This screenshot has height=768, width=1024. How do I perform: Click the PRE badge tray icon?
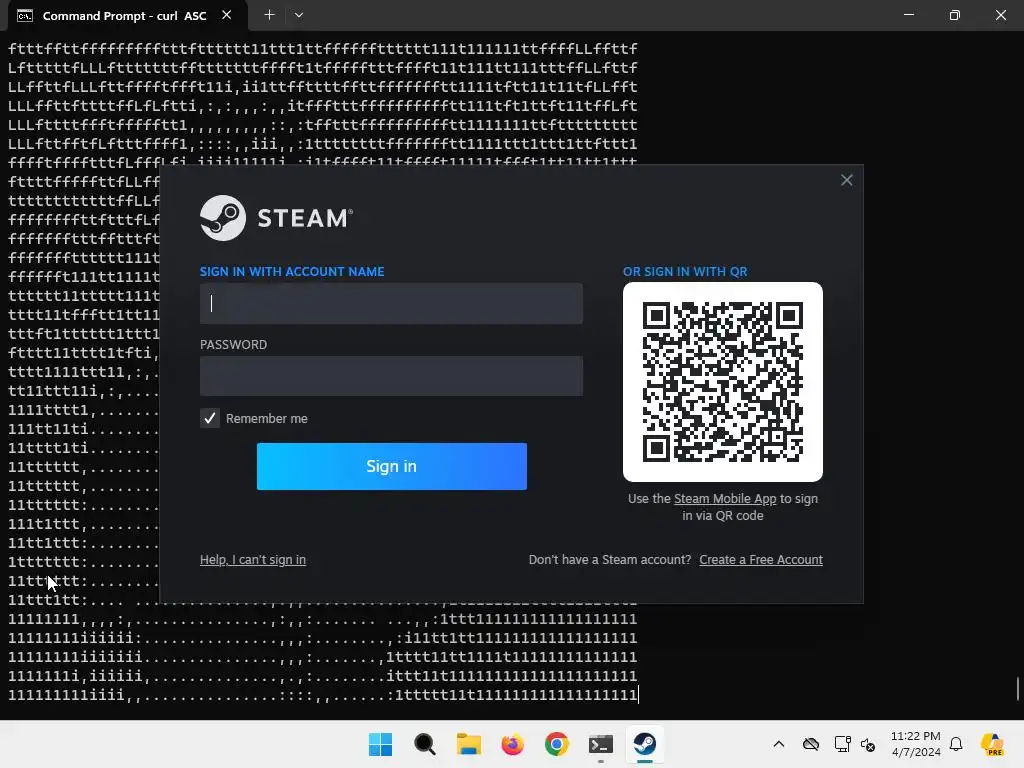pyautogui.click(x=992, y=744)
